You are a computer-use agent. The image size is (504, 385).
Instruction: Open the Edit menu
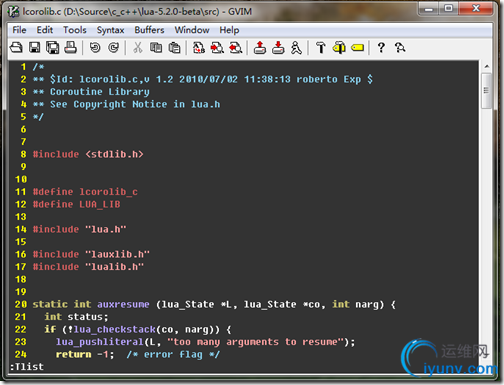click(45, 30)
